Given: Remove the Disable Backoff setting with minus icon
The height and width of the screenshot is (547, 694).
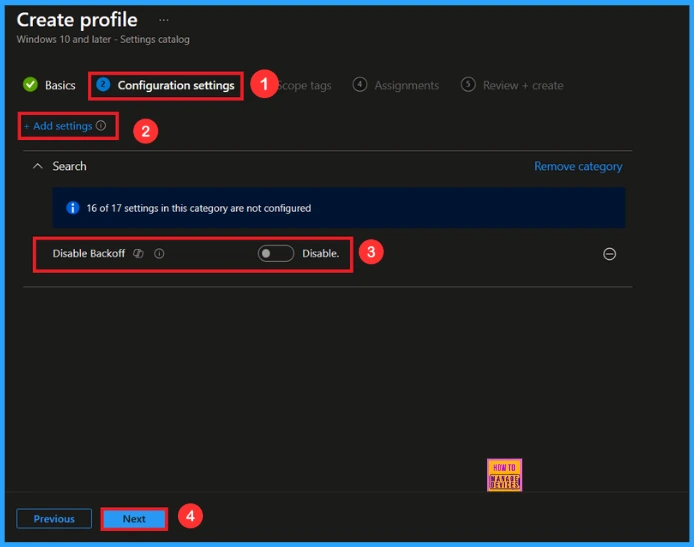Looking at the screenshot, I should tap(609, 254).
